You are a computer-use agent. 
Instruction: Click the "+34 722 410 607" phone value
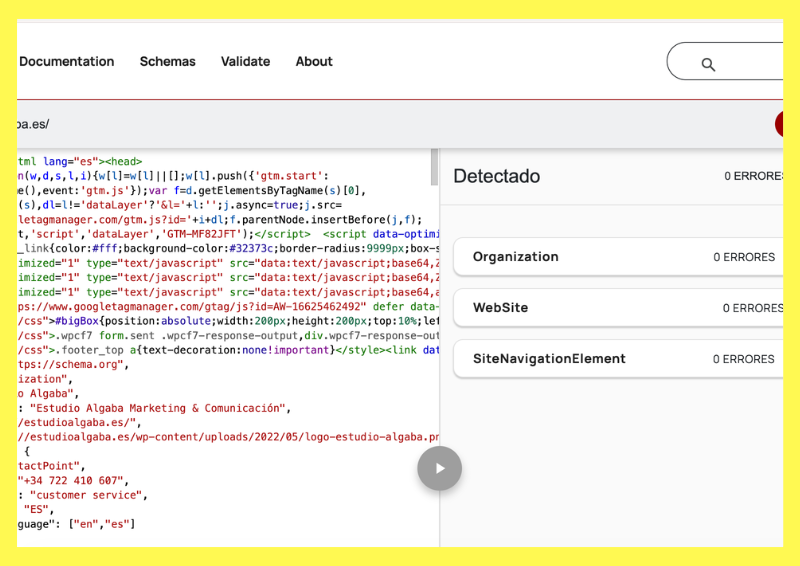tap(70, 481)
